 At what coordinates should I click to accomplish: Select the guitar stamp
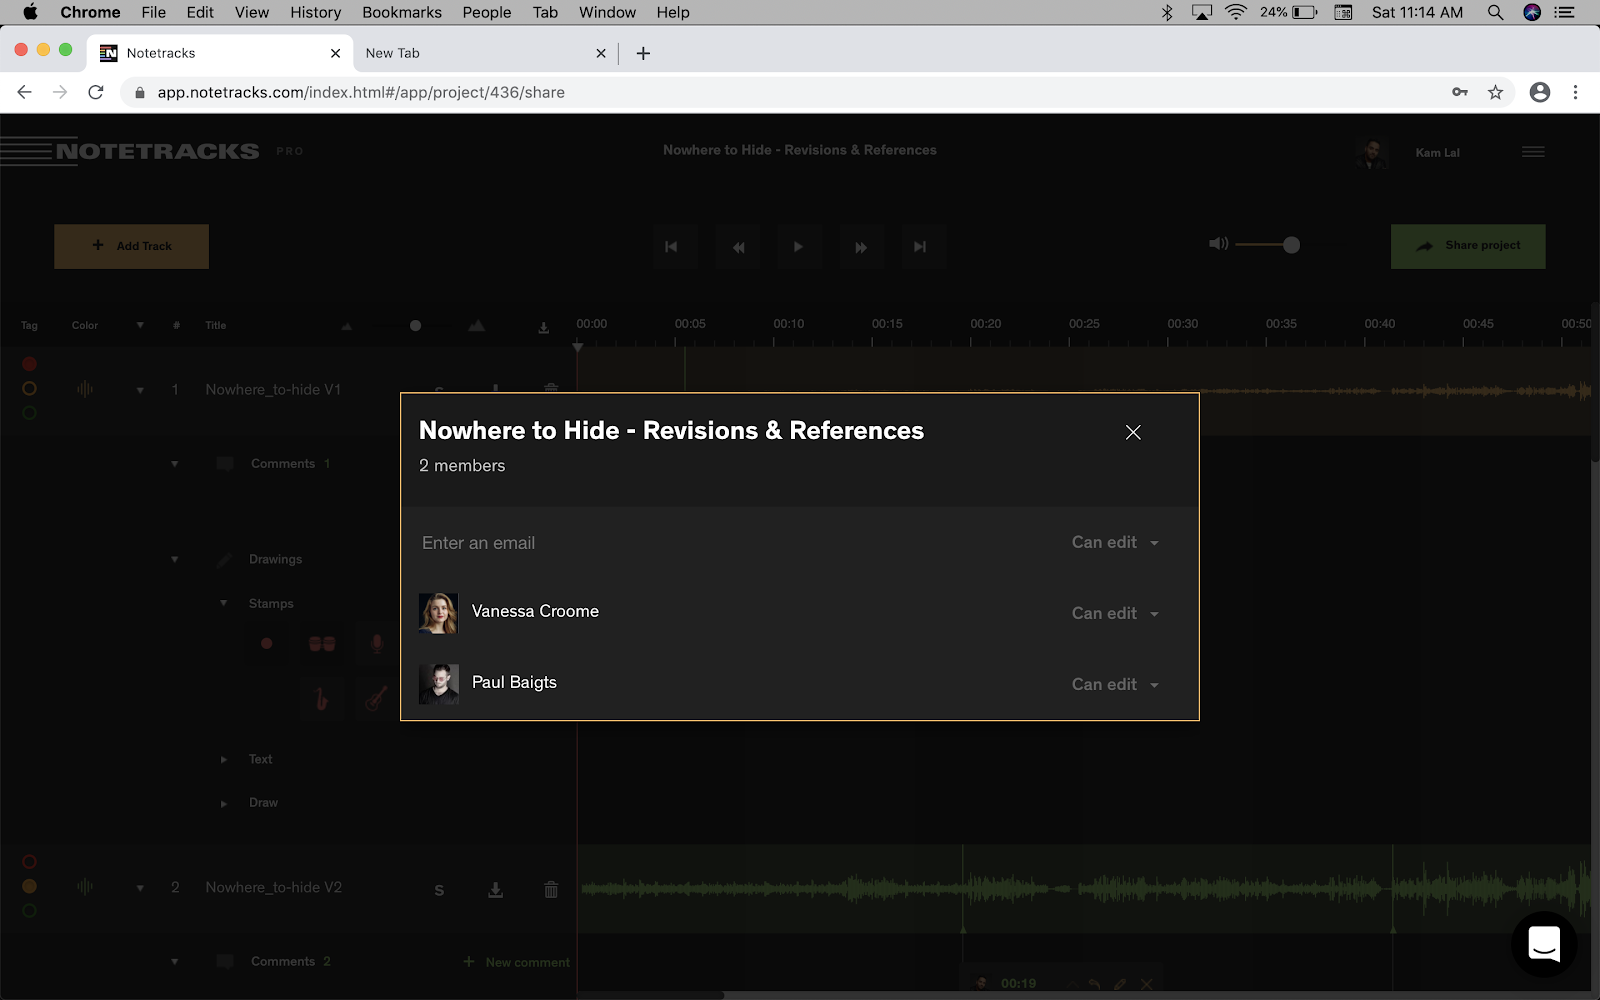click(x=377, y=698)
